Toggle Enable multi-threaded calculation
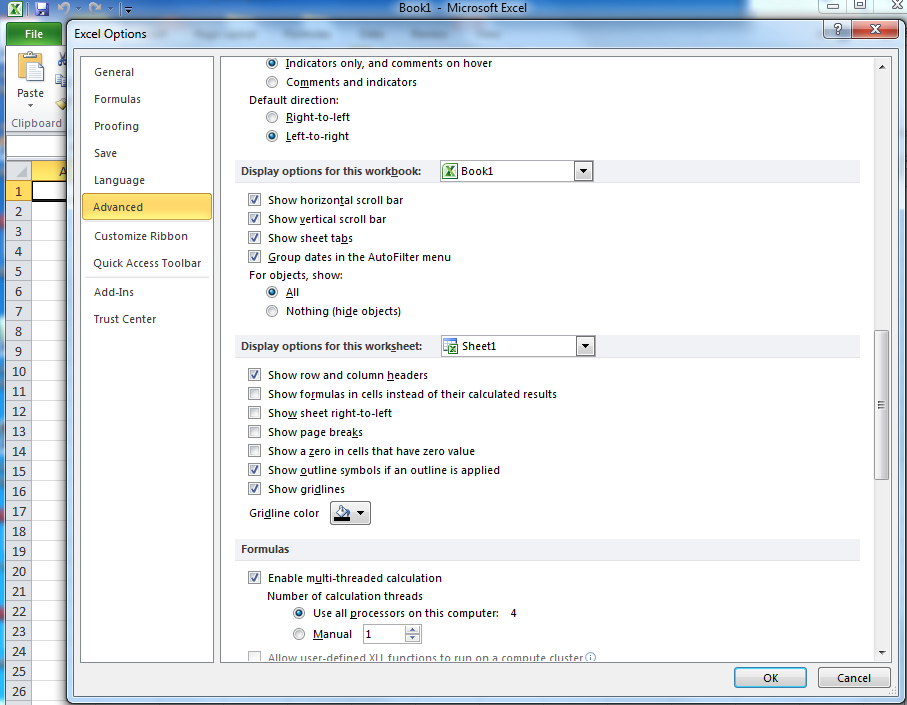The image size is (907, 705). [255, 578]
